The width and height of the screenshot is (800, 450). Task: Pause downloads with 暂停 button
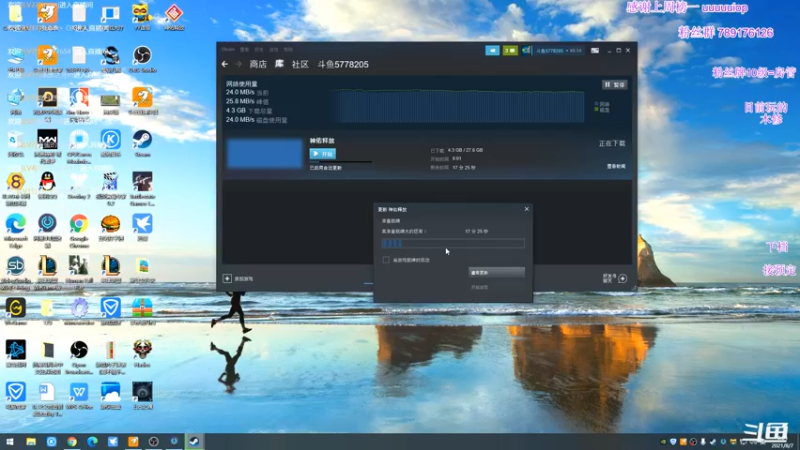(x=614, y=85)
